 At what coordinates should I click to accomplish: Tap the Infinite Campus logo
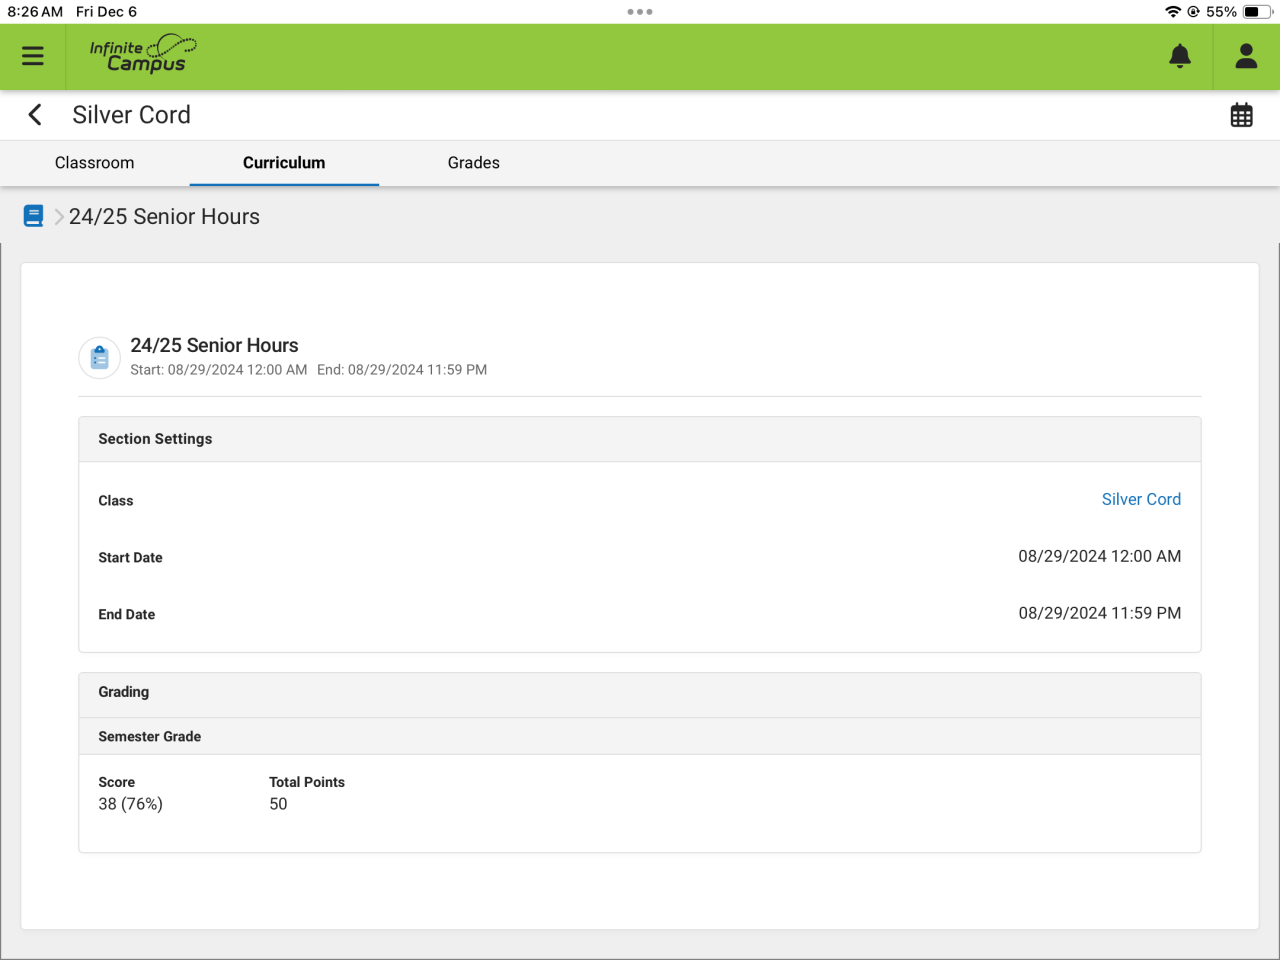(143, 54)
